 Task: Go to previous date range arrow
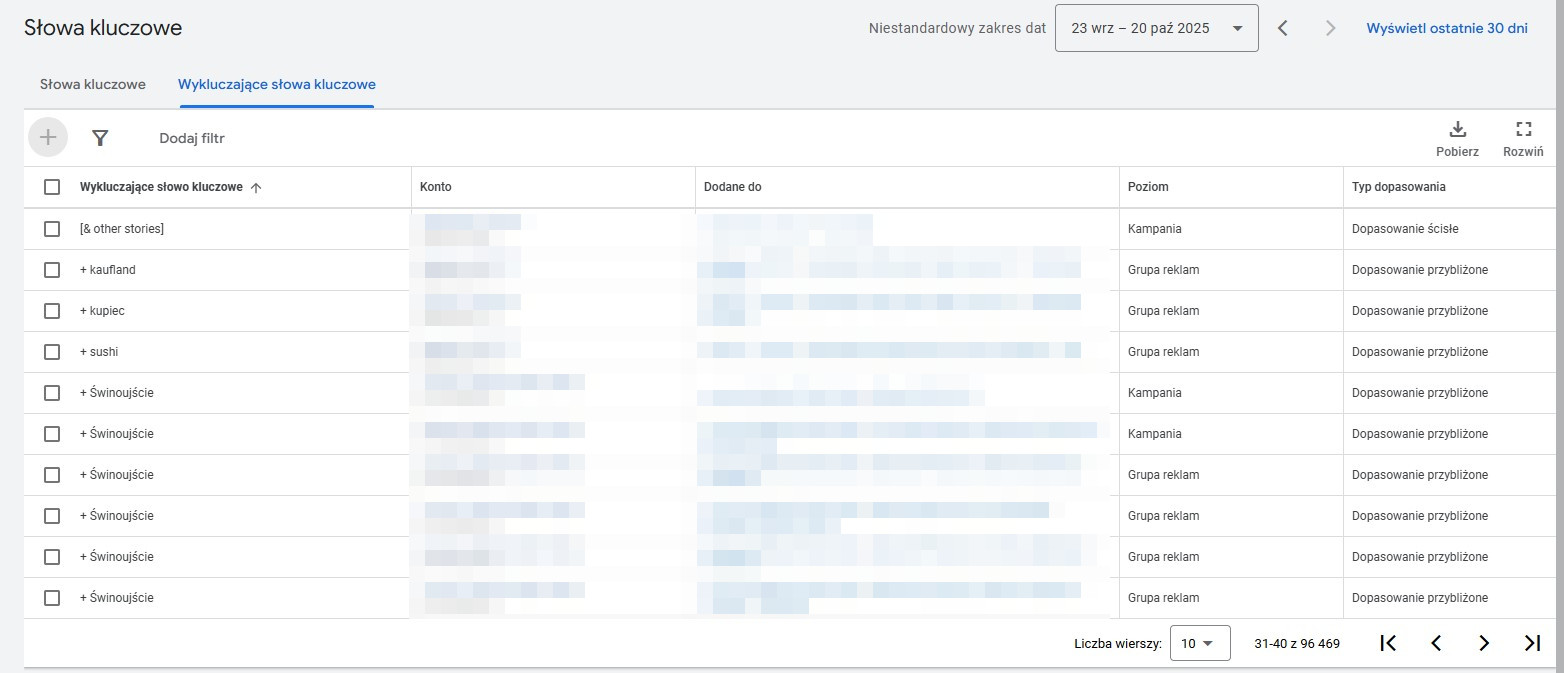(x=1283, y=28)
